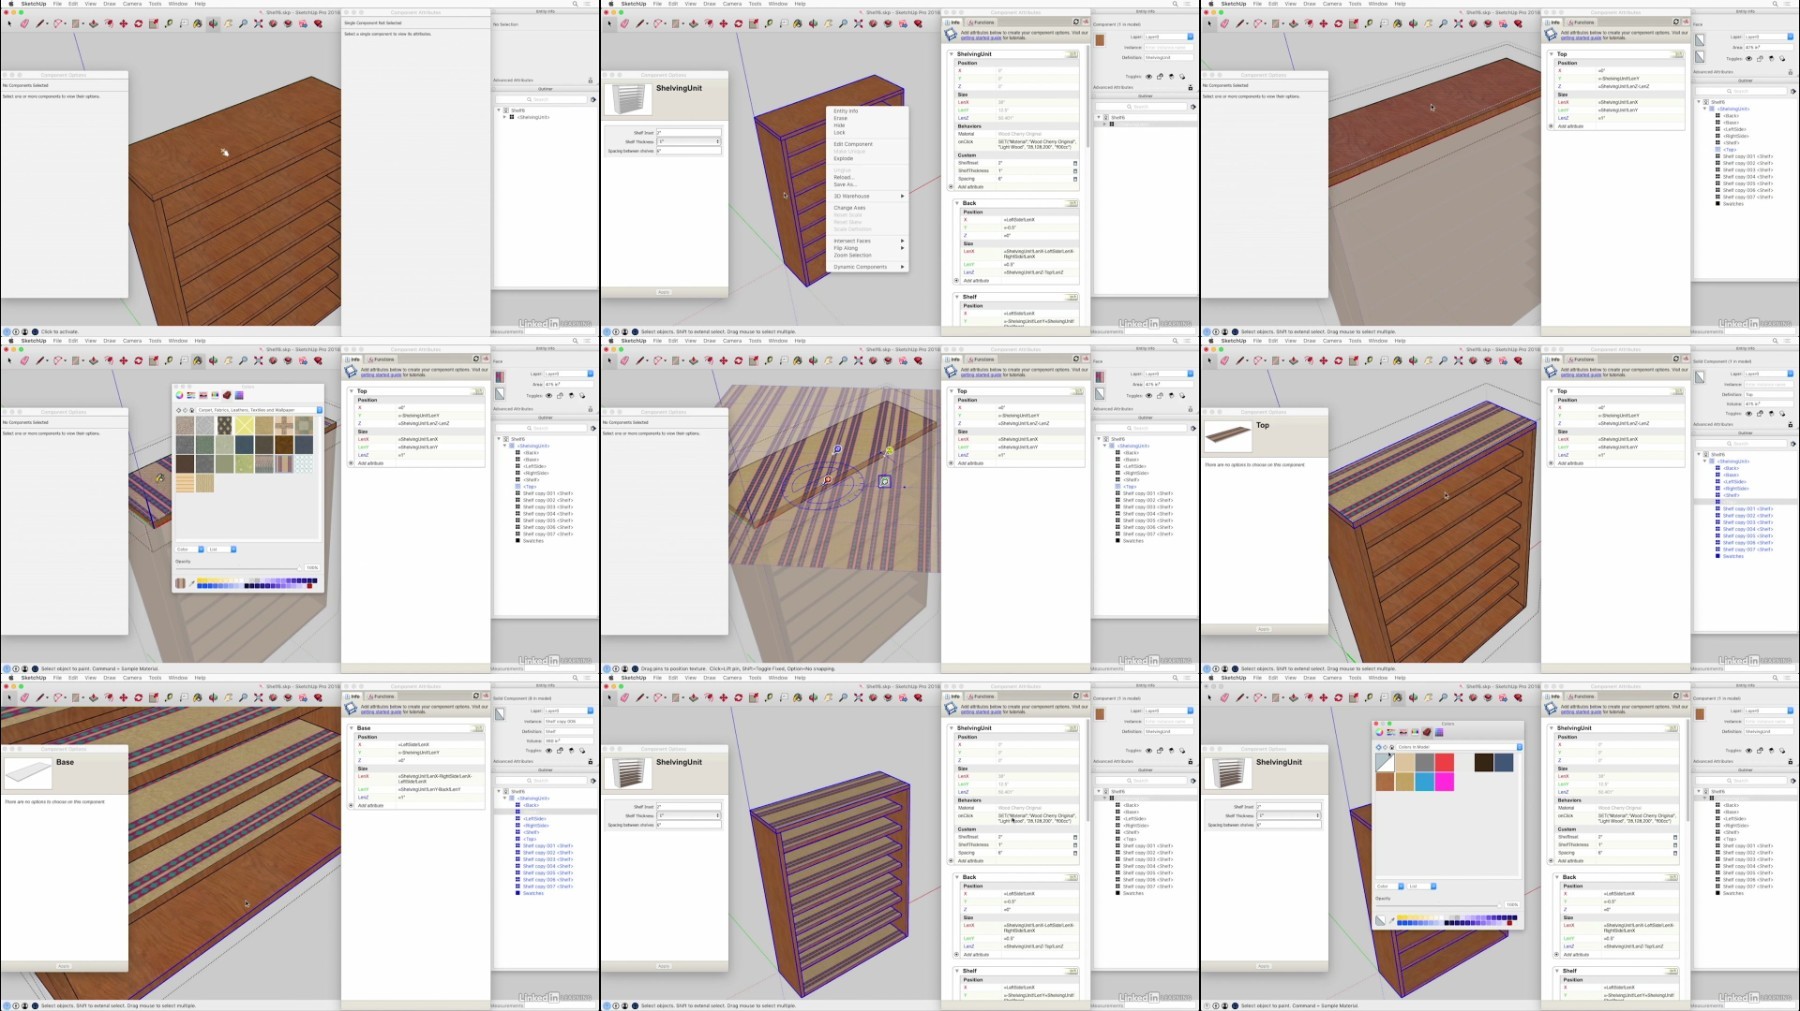Image resolution: width=1800 pixels, height=1011 pixels.
Task: Pick eyedropper sampler in textile materials window
Action: point(192,583)
